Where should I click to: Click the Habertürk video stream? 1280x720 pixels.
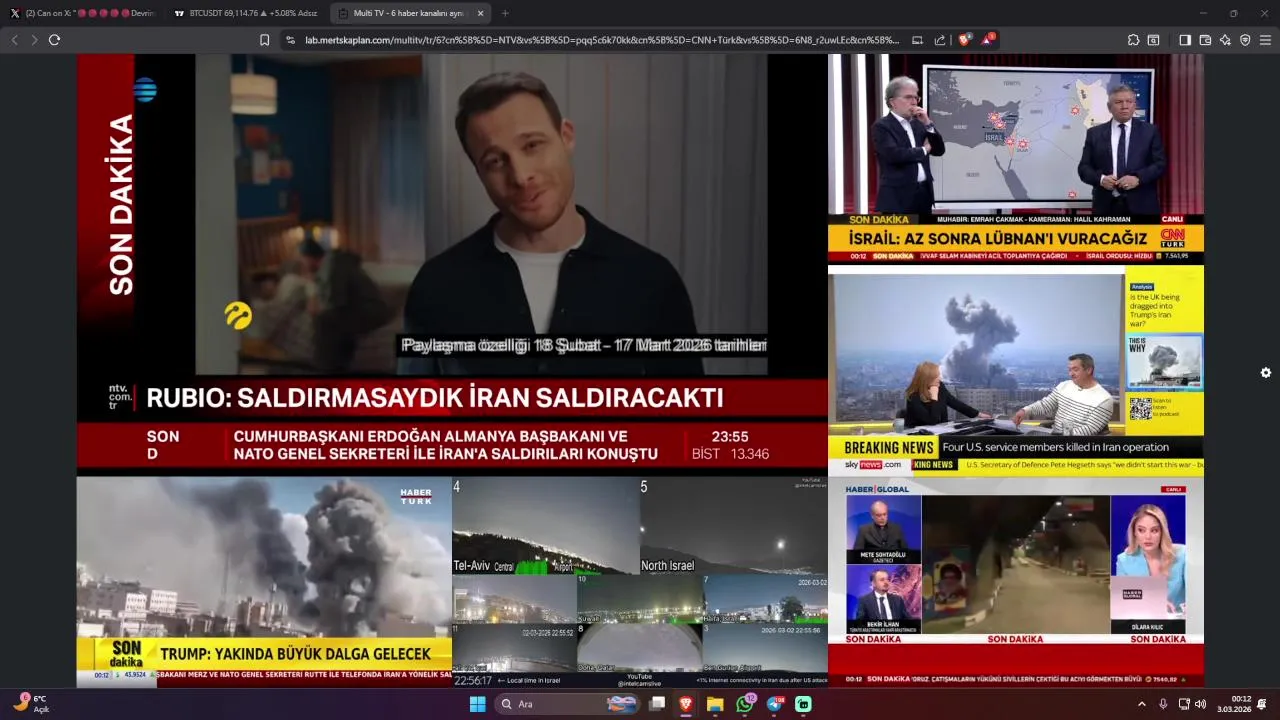point(264,582)
